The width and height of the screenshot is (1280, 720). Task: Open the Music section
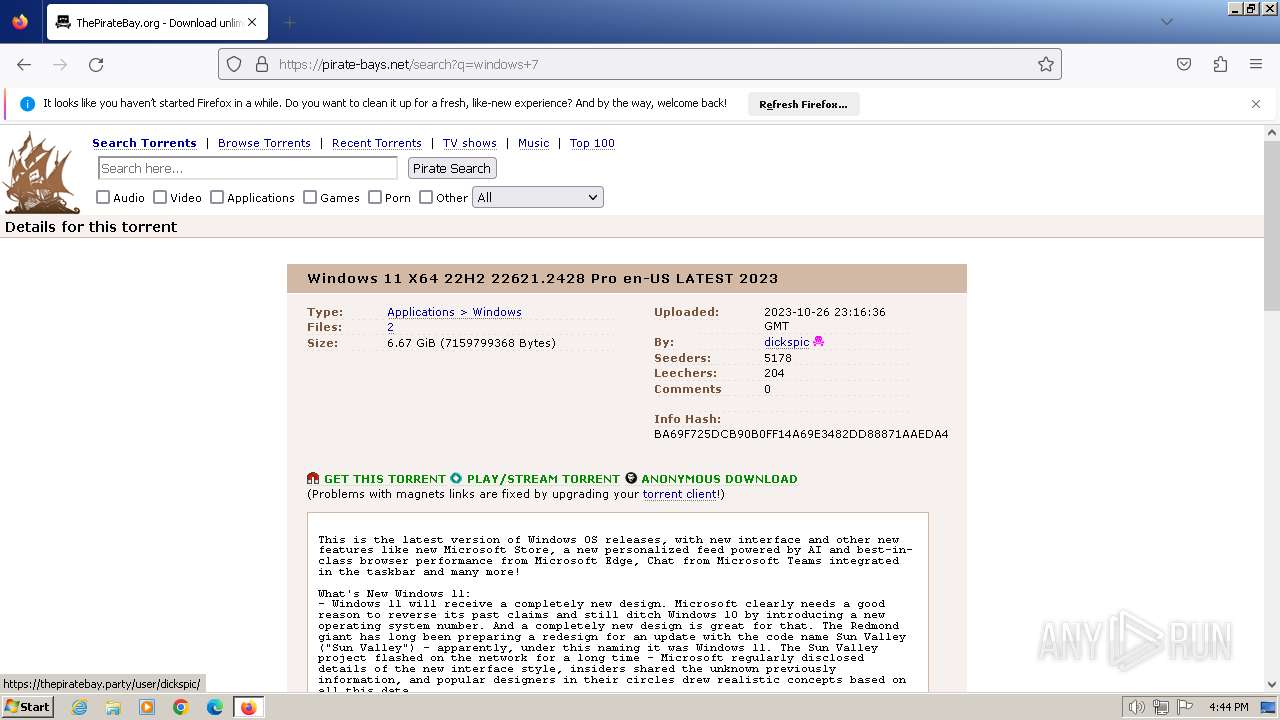click(x=533, y=143)
